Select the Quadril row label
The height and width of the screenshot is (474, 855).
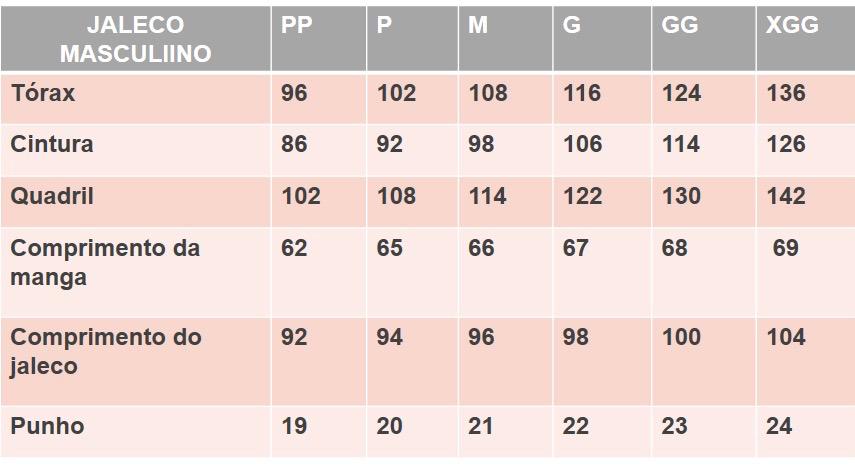coord(52,196)
